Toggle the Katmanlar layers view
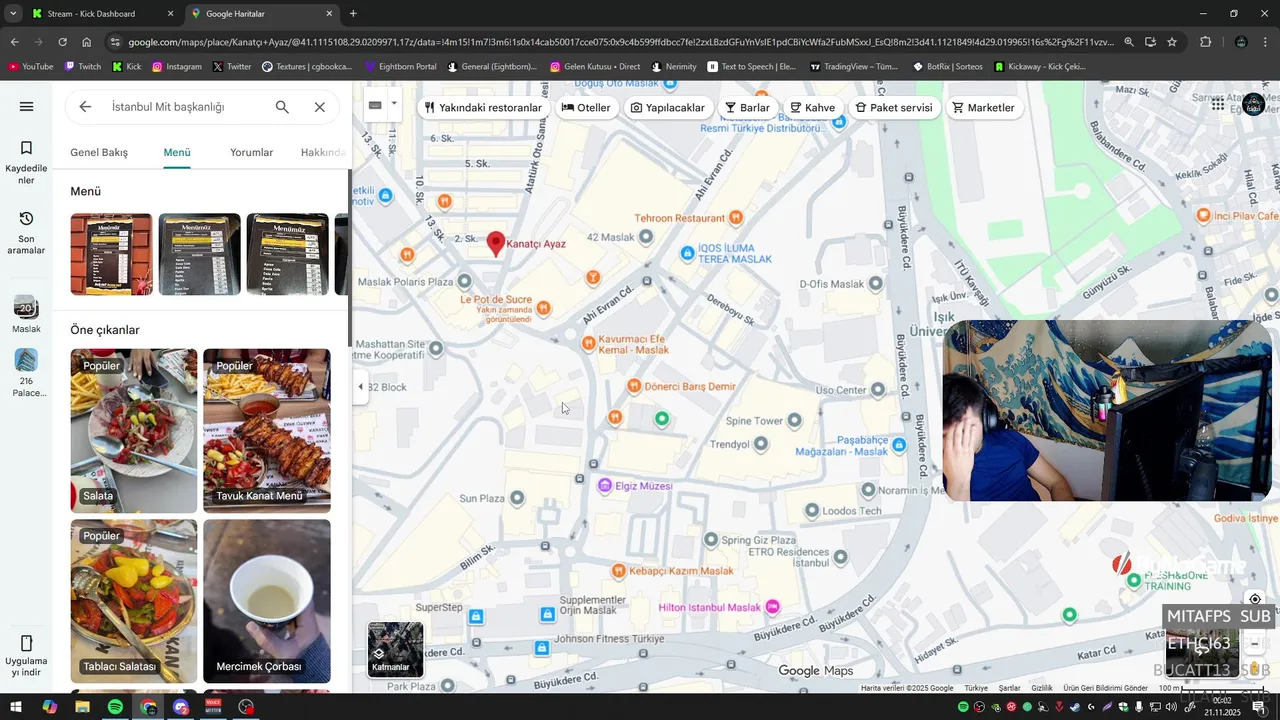 click(x=395, y=649)
